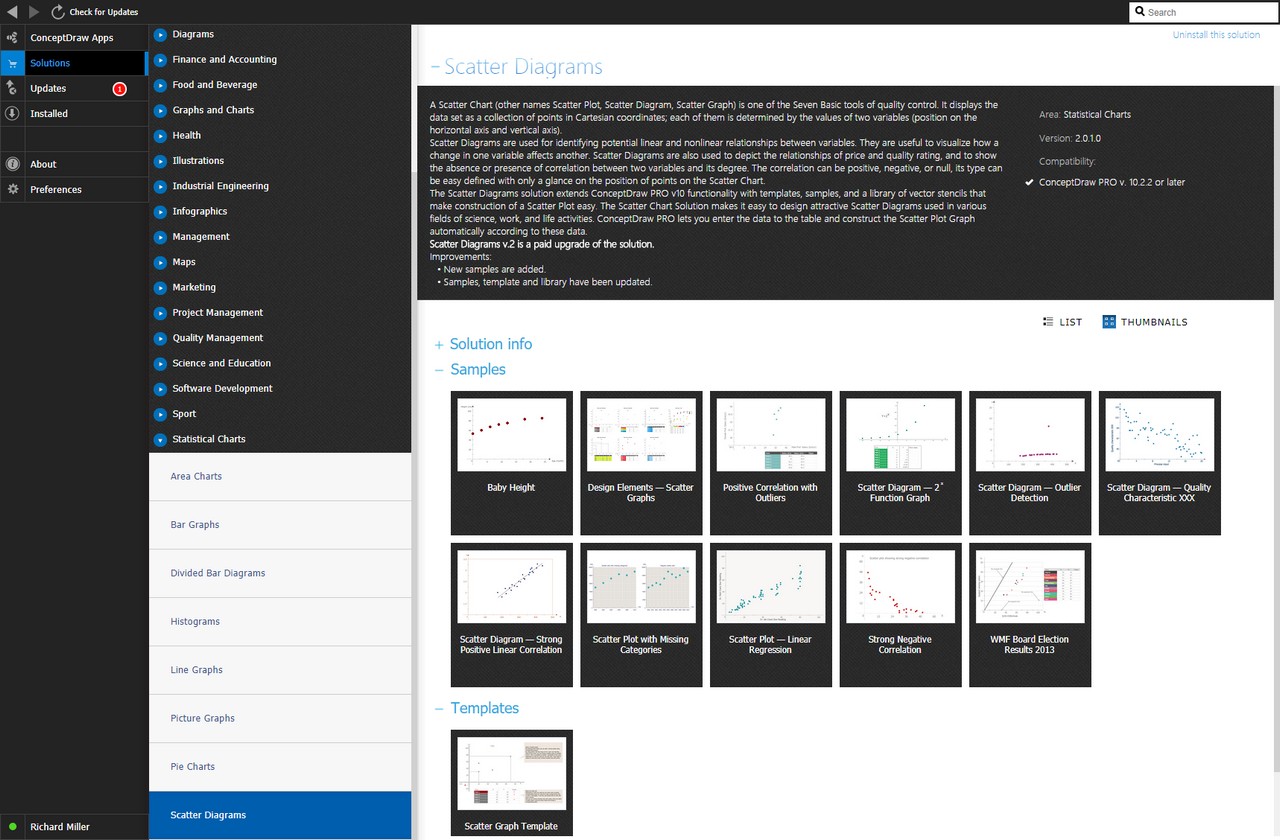Click the search magnifier icon
Screen dimensions: 1280x840
click(x=1140, y=12)
